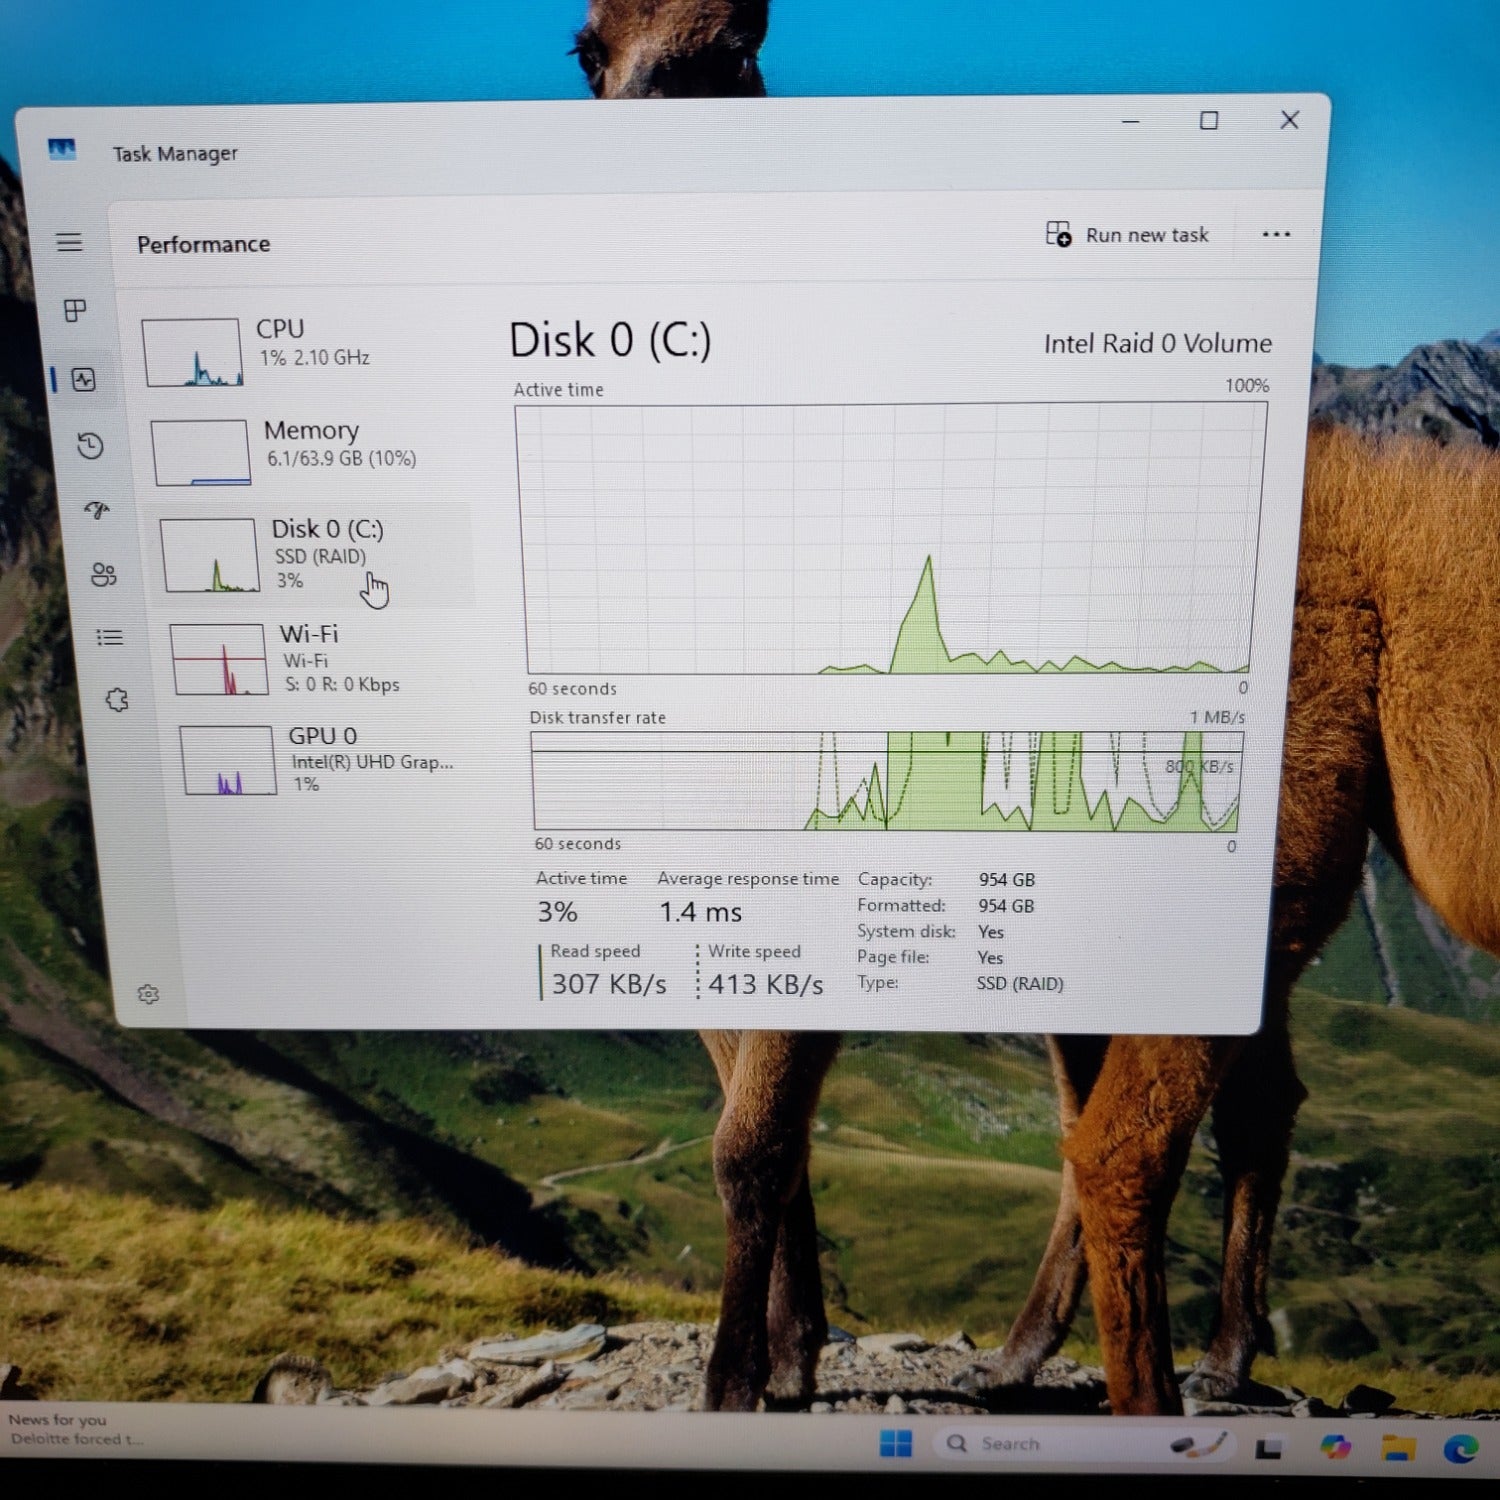Open Task Manager settings gear
This screenshot has height=1500, width=1500.
pos(148,994)
